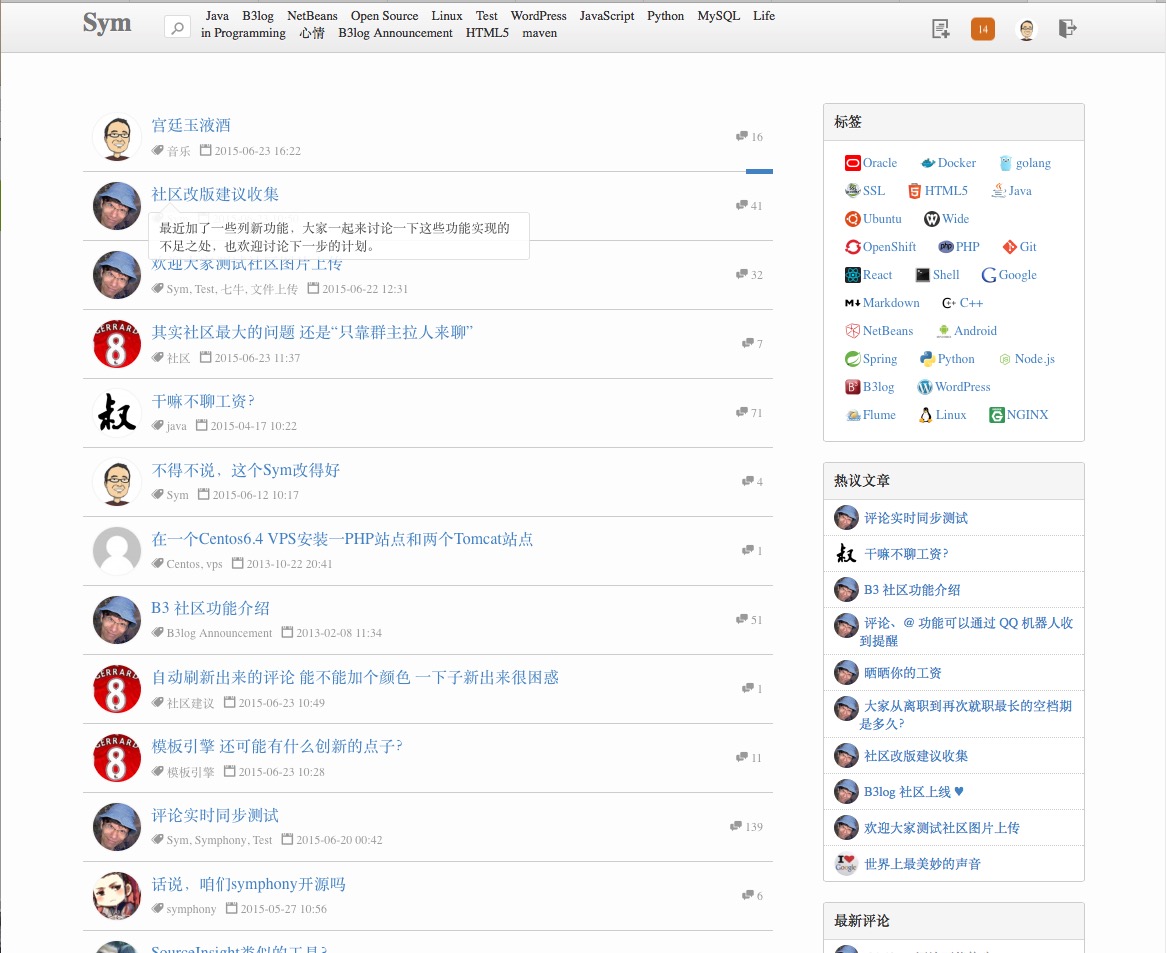Viewport: 1166px width, 953px height.
Task: Open hot article 大家从离职到再次就职最长的空档期
Action: (x=966, y=714)
